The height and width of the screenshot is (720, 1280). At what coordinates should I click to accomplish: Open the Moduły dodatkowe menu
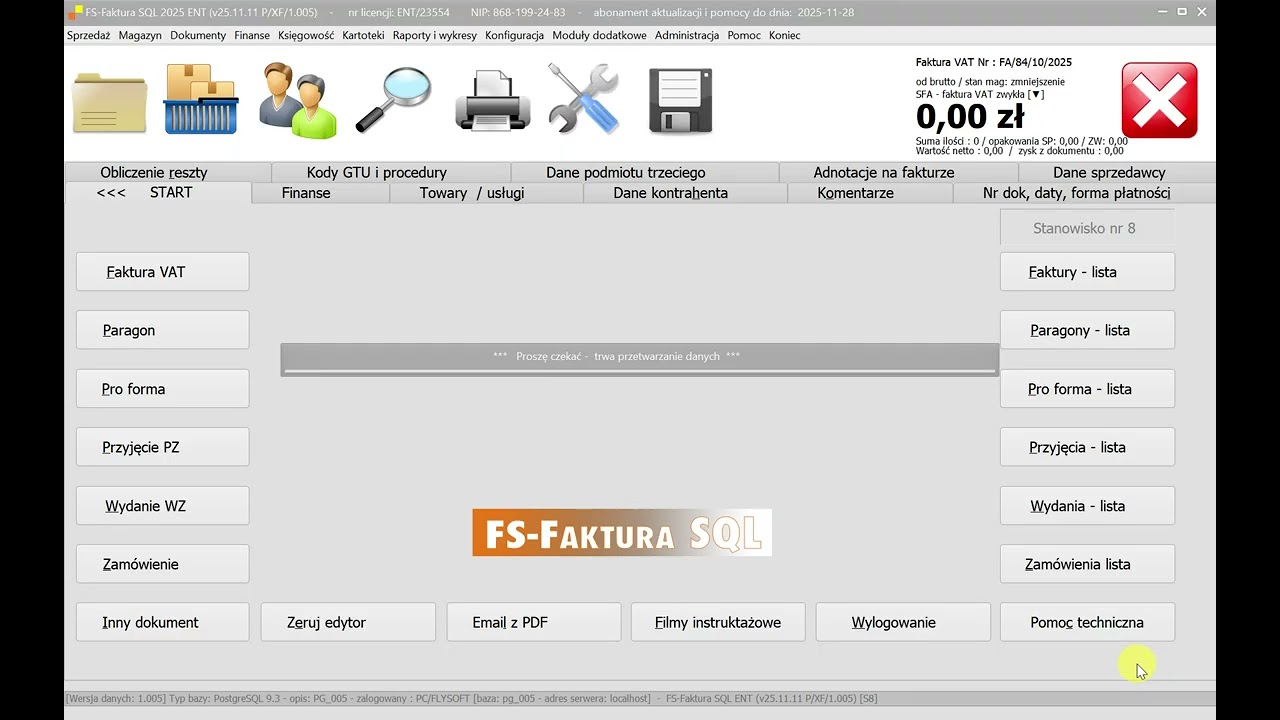click(x=599, y=35)
